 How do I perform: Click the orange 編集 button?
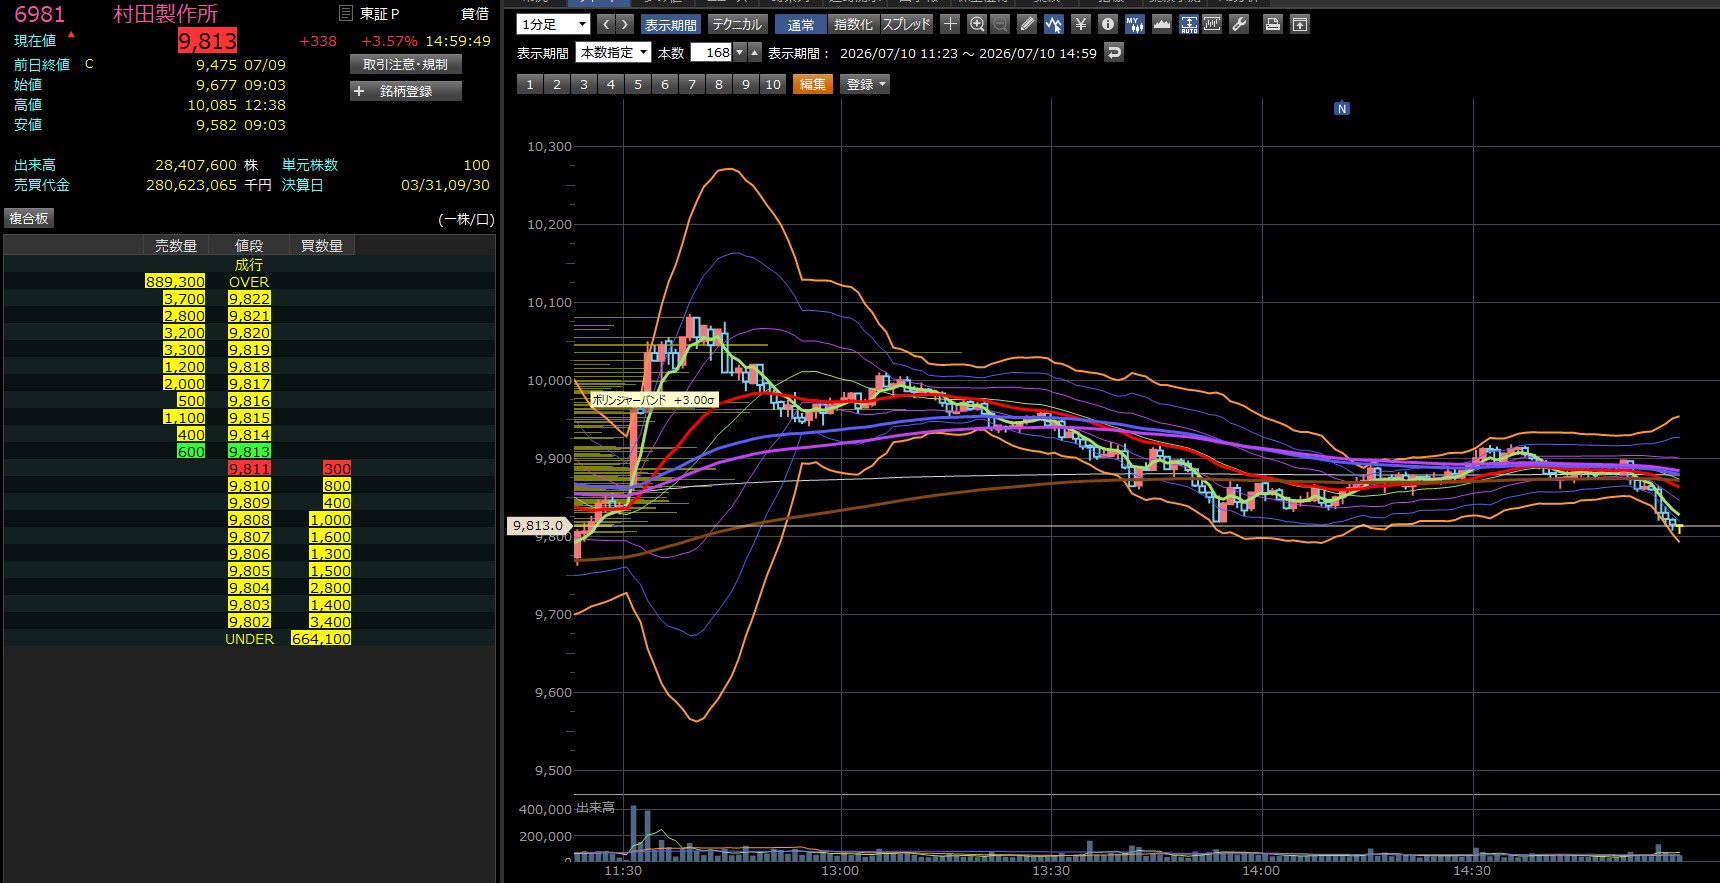coord(813,85)
